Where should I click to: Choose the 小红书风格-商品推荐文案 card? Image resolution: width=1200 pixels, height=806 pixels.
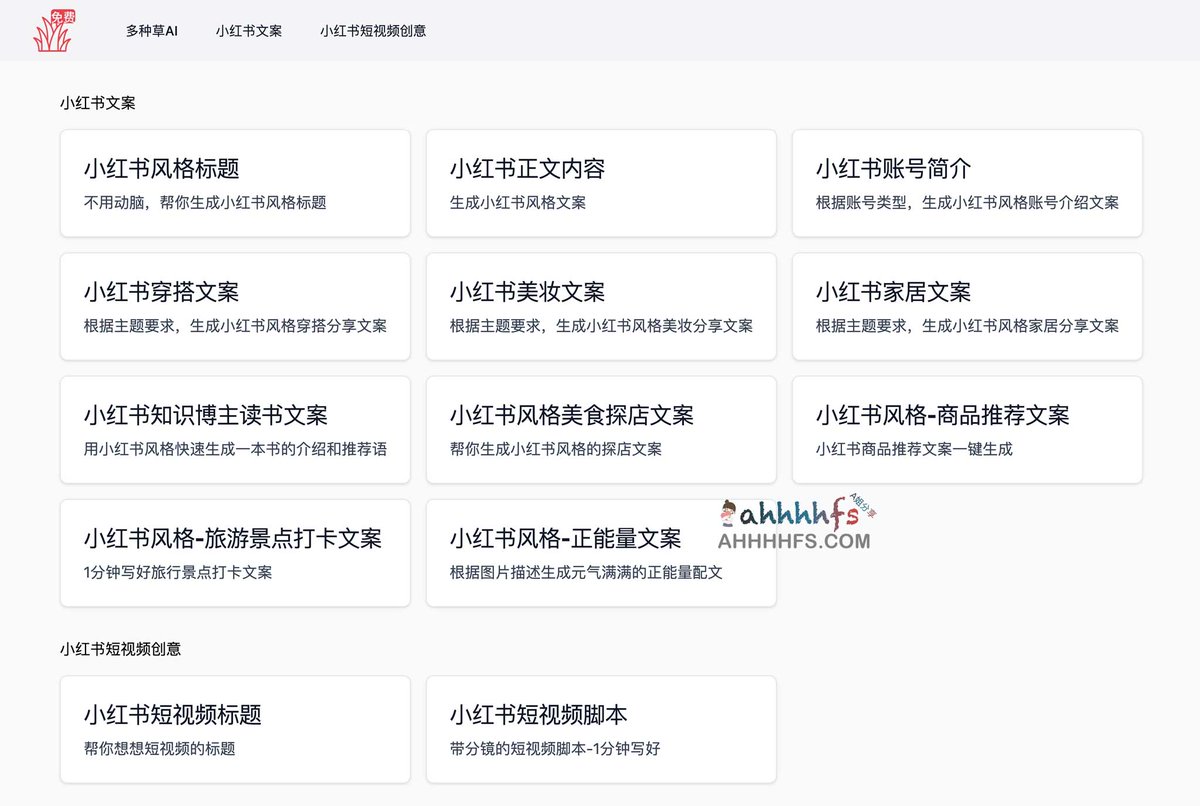click(967, 430)
